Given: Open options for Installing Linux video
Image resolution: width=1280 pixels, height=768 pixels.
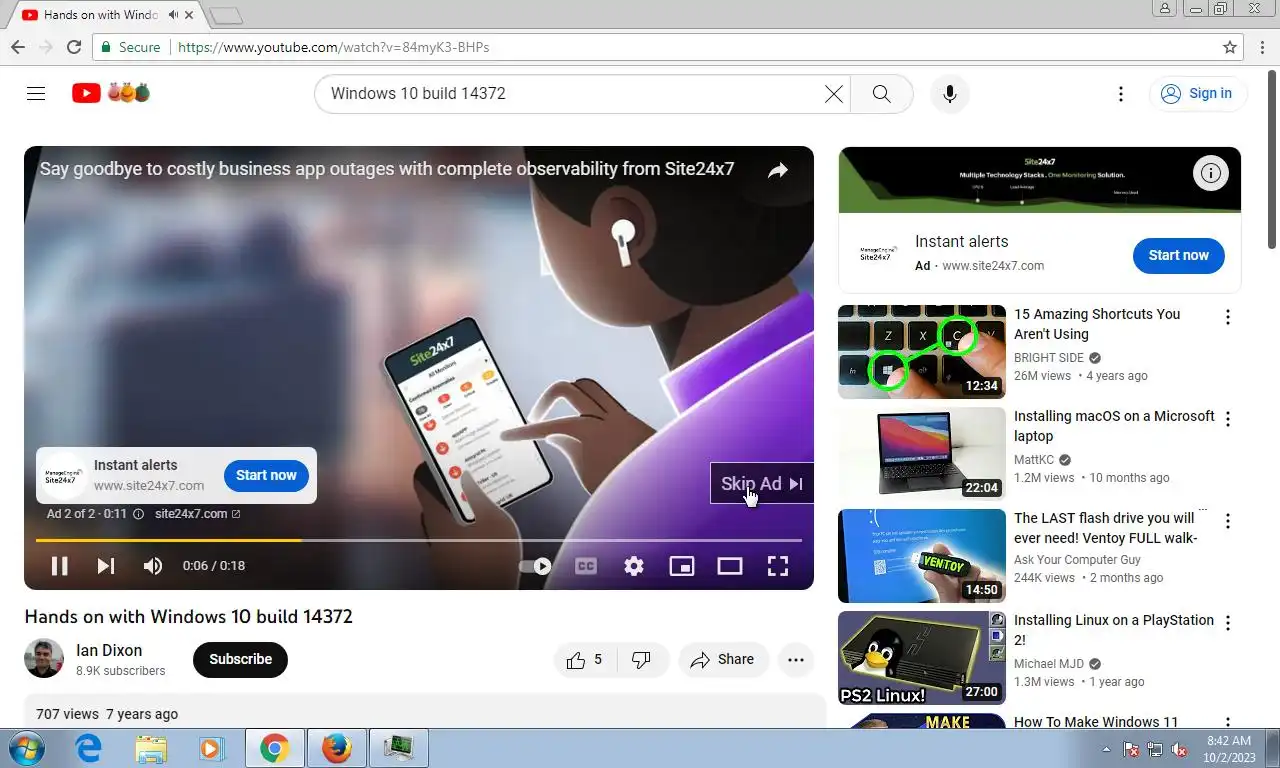Looking at the screenshot, I should pyautogui.click(x=1227, y=623).
